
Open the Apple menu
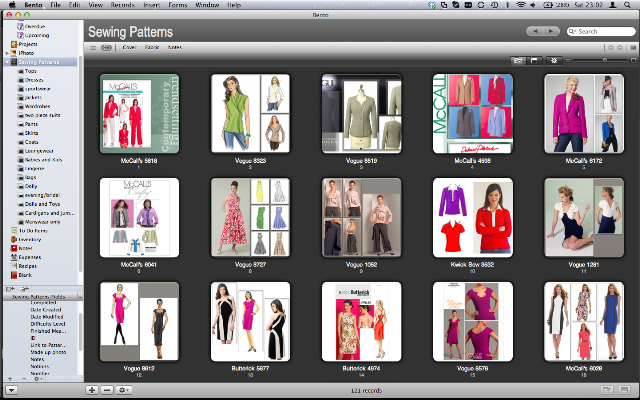point(12,5)
